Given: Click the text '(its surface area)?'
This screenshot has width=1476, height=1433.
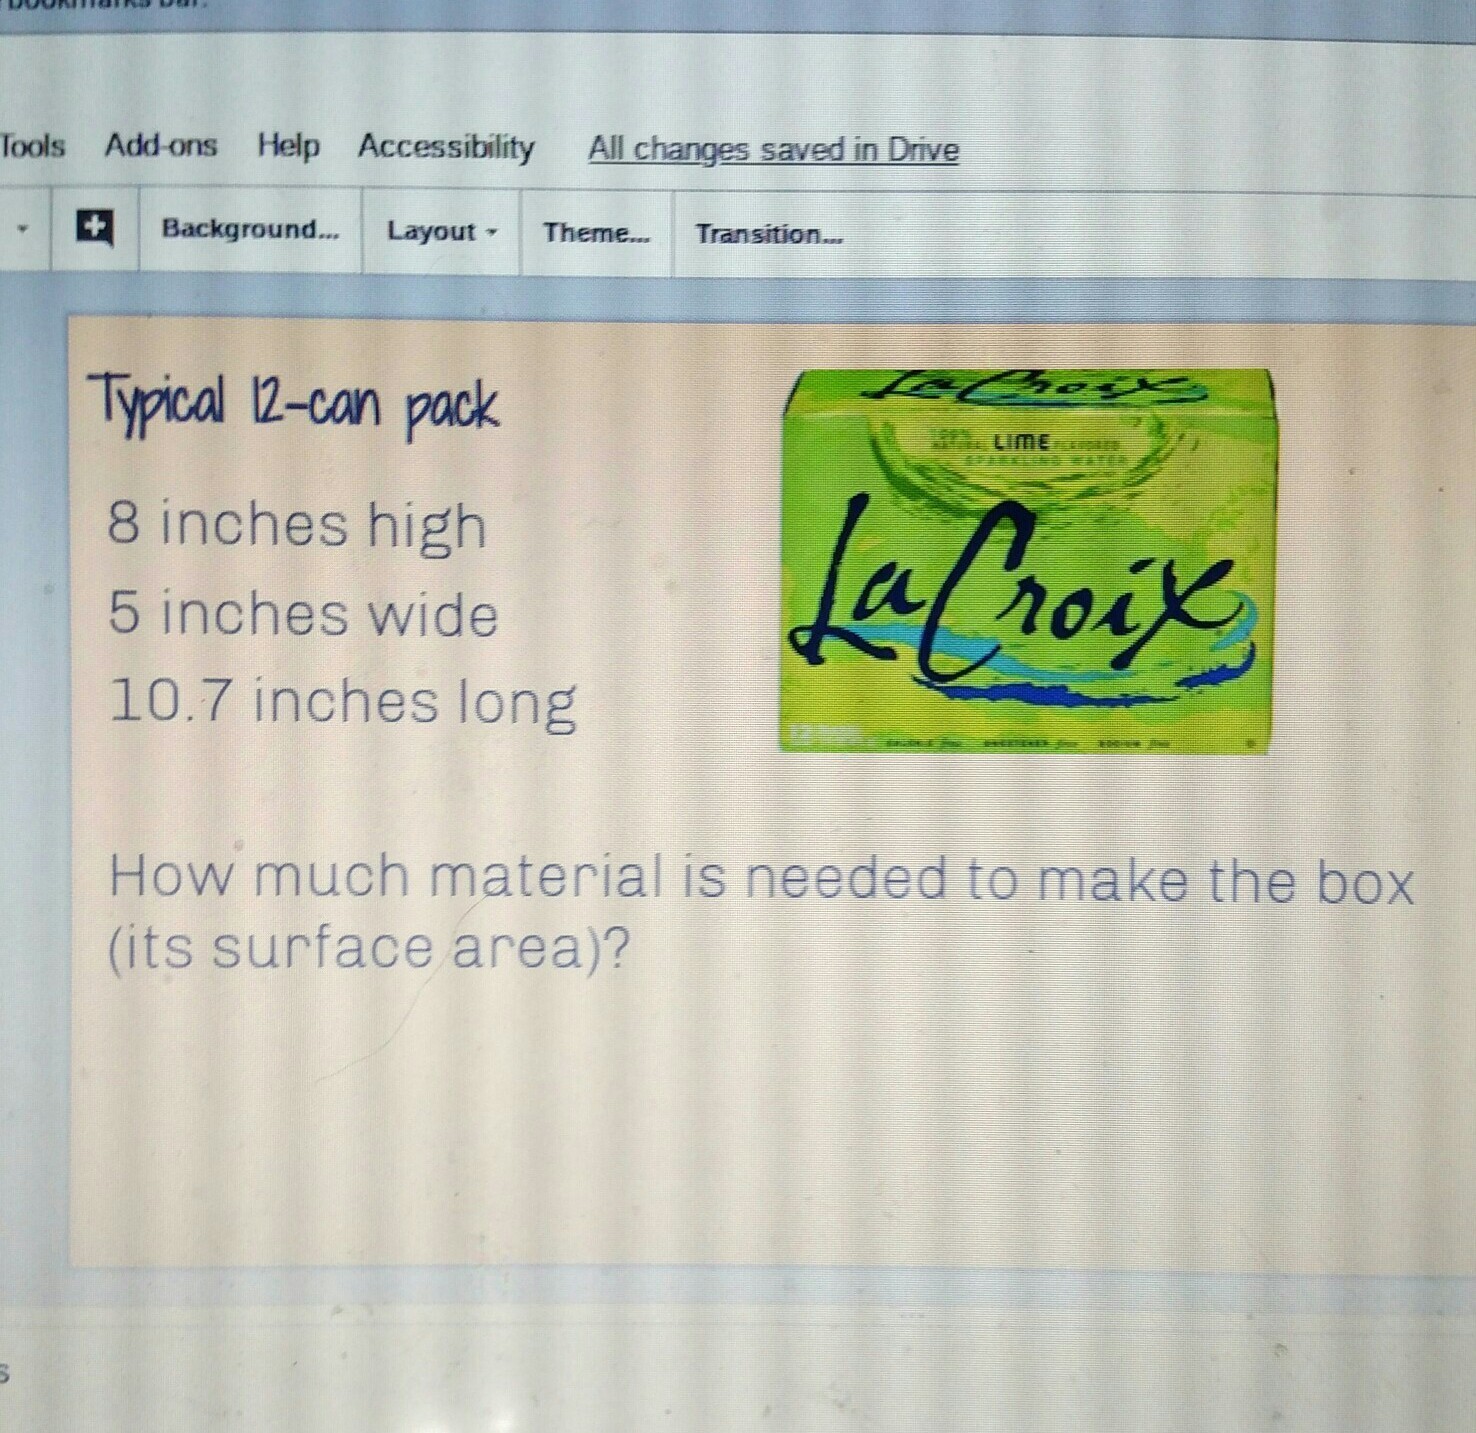Looking at the screenshot, I should click(x=368, y=948).
